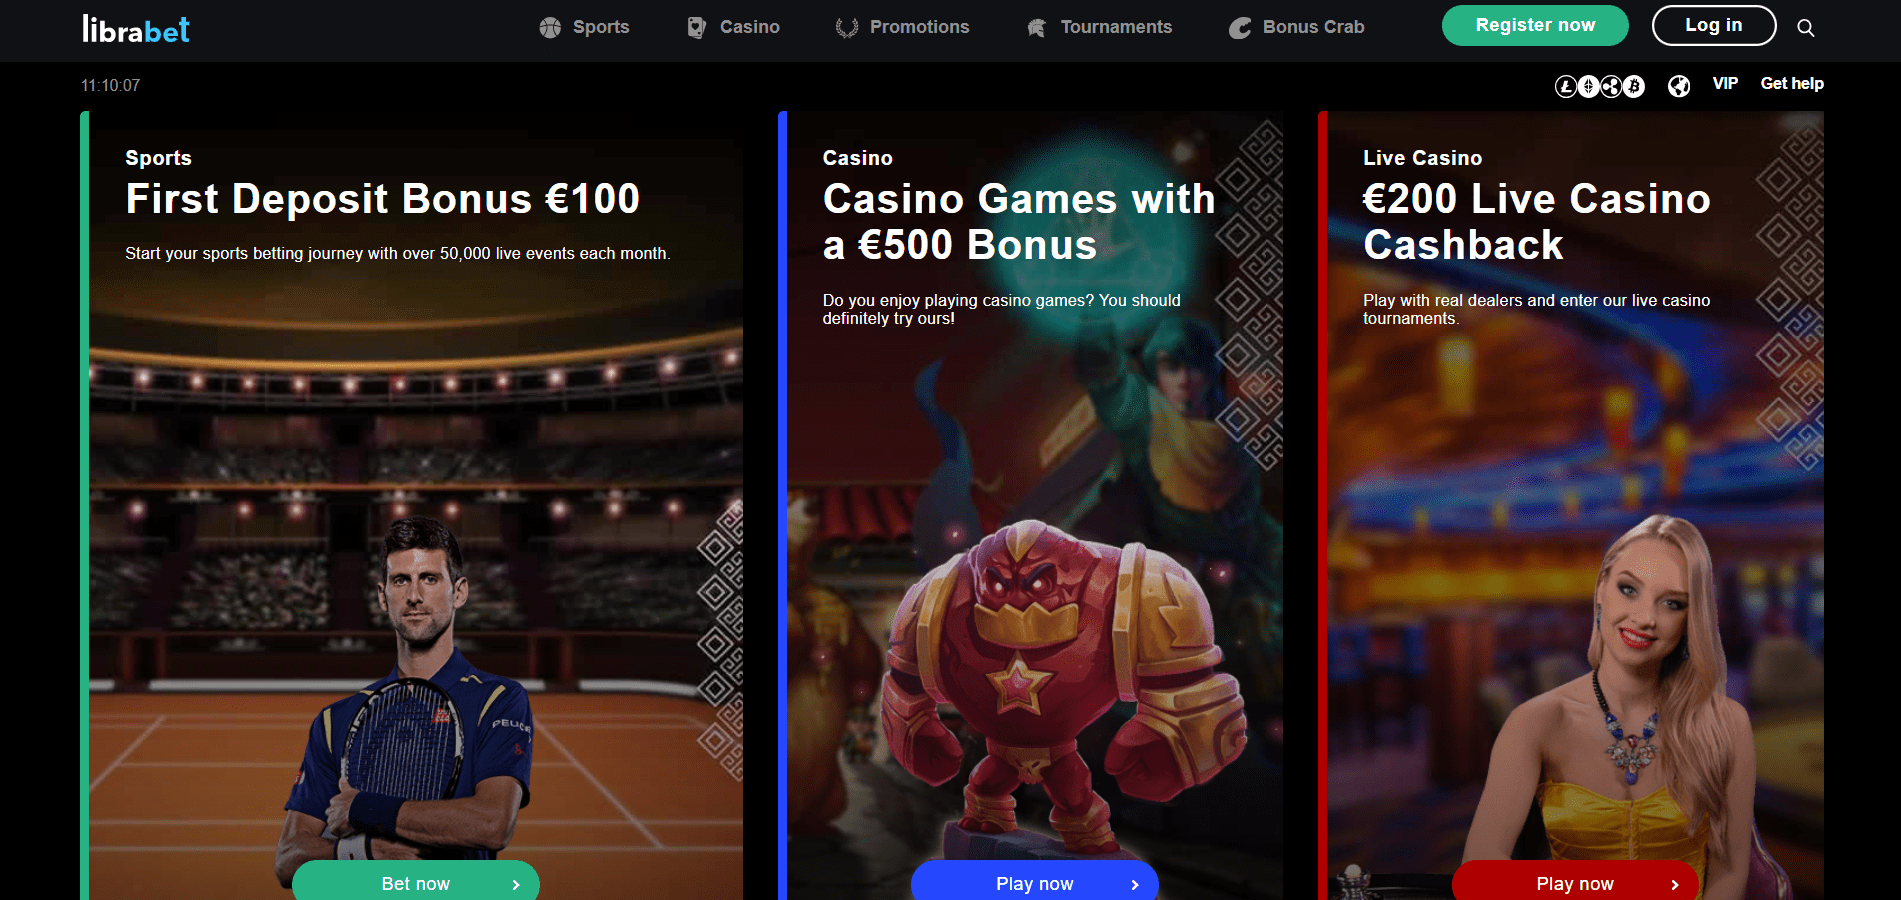
Task: Click the Tournaments horse icon
Action: point(1037,28)
